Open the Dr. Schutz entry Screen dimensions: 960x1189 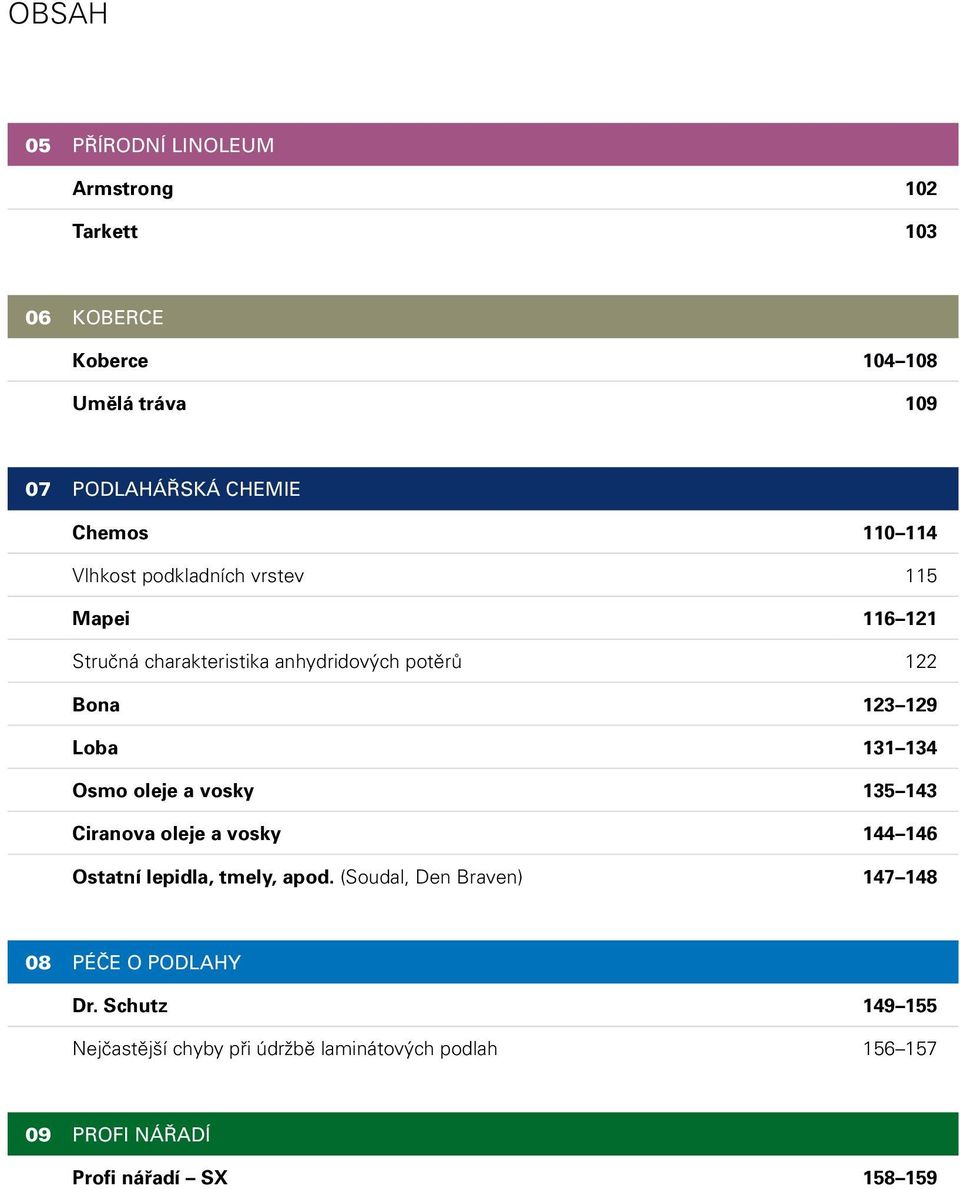point(483,1005)
